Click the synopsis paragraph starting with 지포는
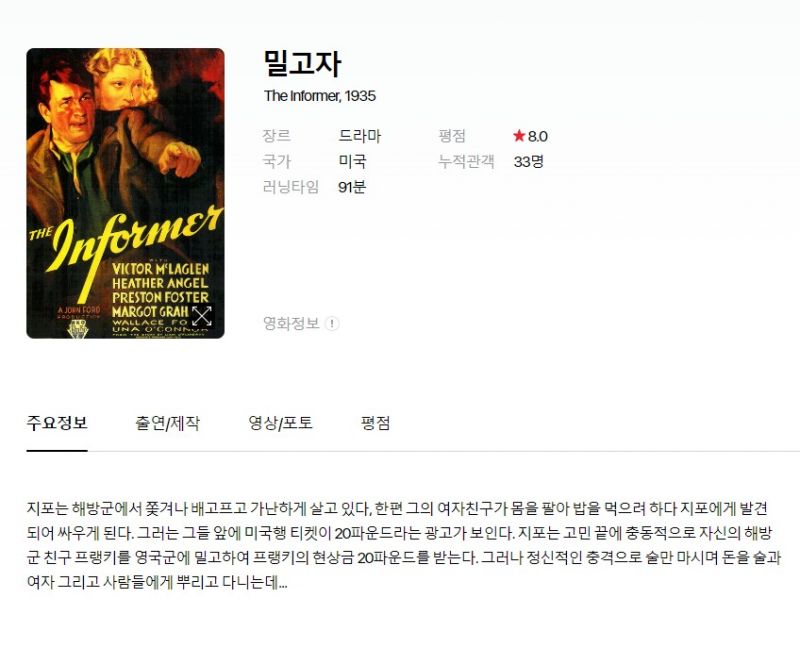This screenshot has height=648, width=800. (x=404, y=545)
